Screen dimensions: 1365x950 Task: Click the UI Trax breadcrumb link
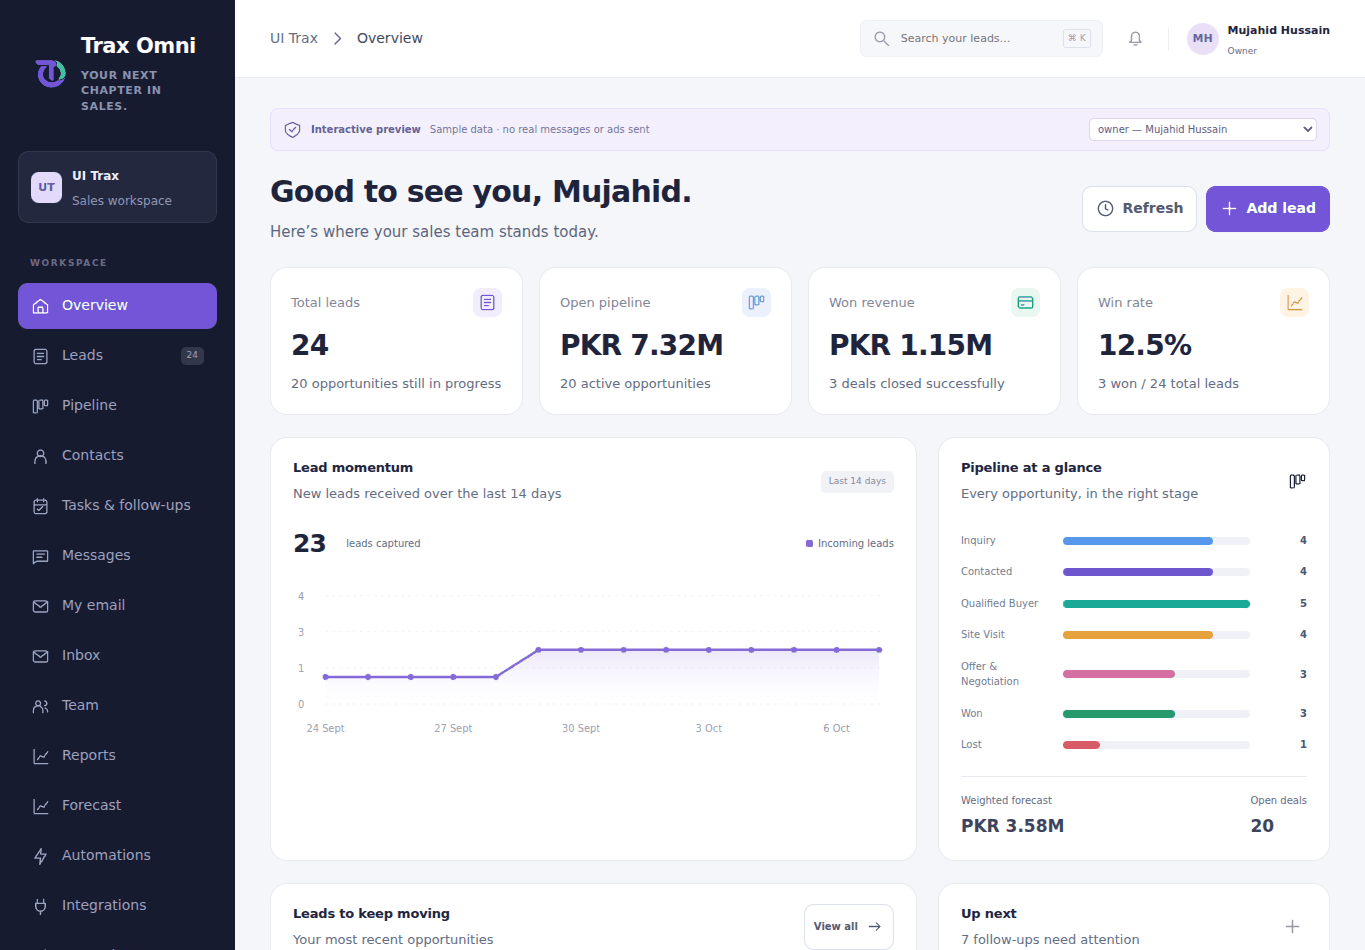[294, 38]
